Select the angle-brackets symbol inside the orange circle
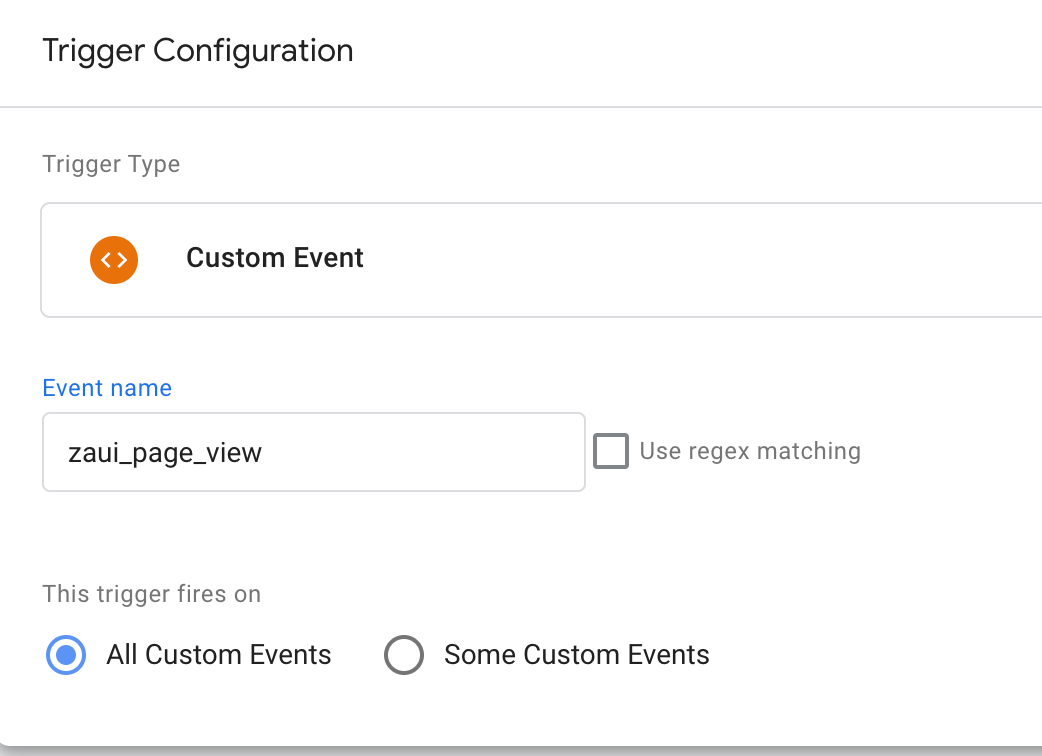The height and width of the screenshot is (756, 1042). pos(114,259)
